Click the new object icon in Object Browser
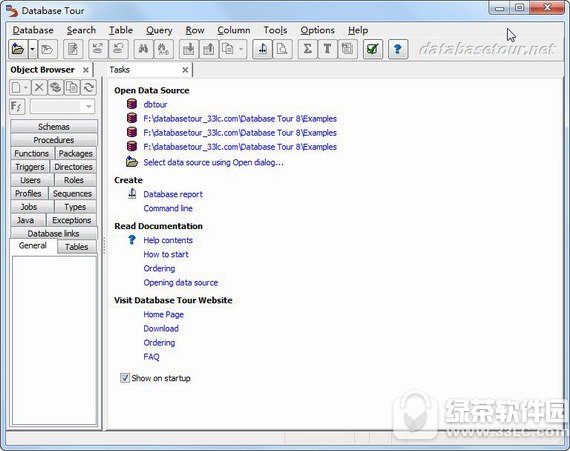Screen dimensions: 570x451 [16, 88]
